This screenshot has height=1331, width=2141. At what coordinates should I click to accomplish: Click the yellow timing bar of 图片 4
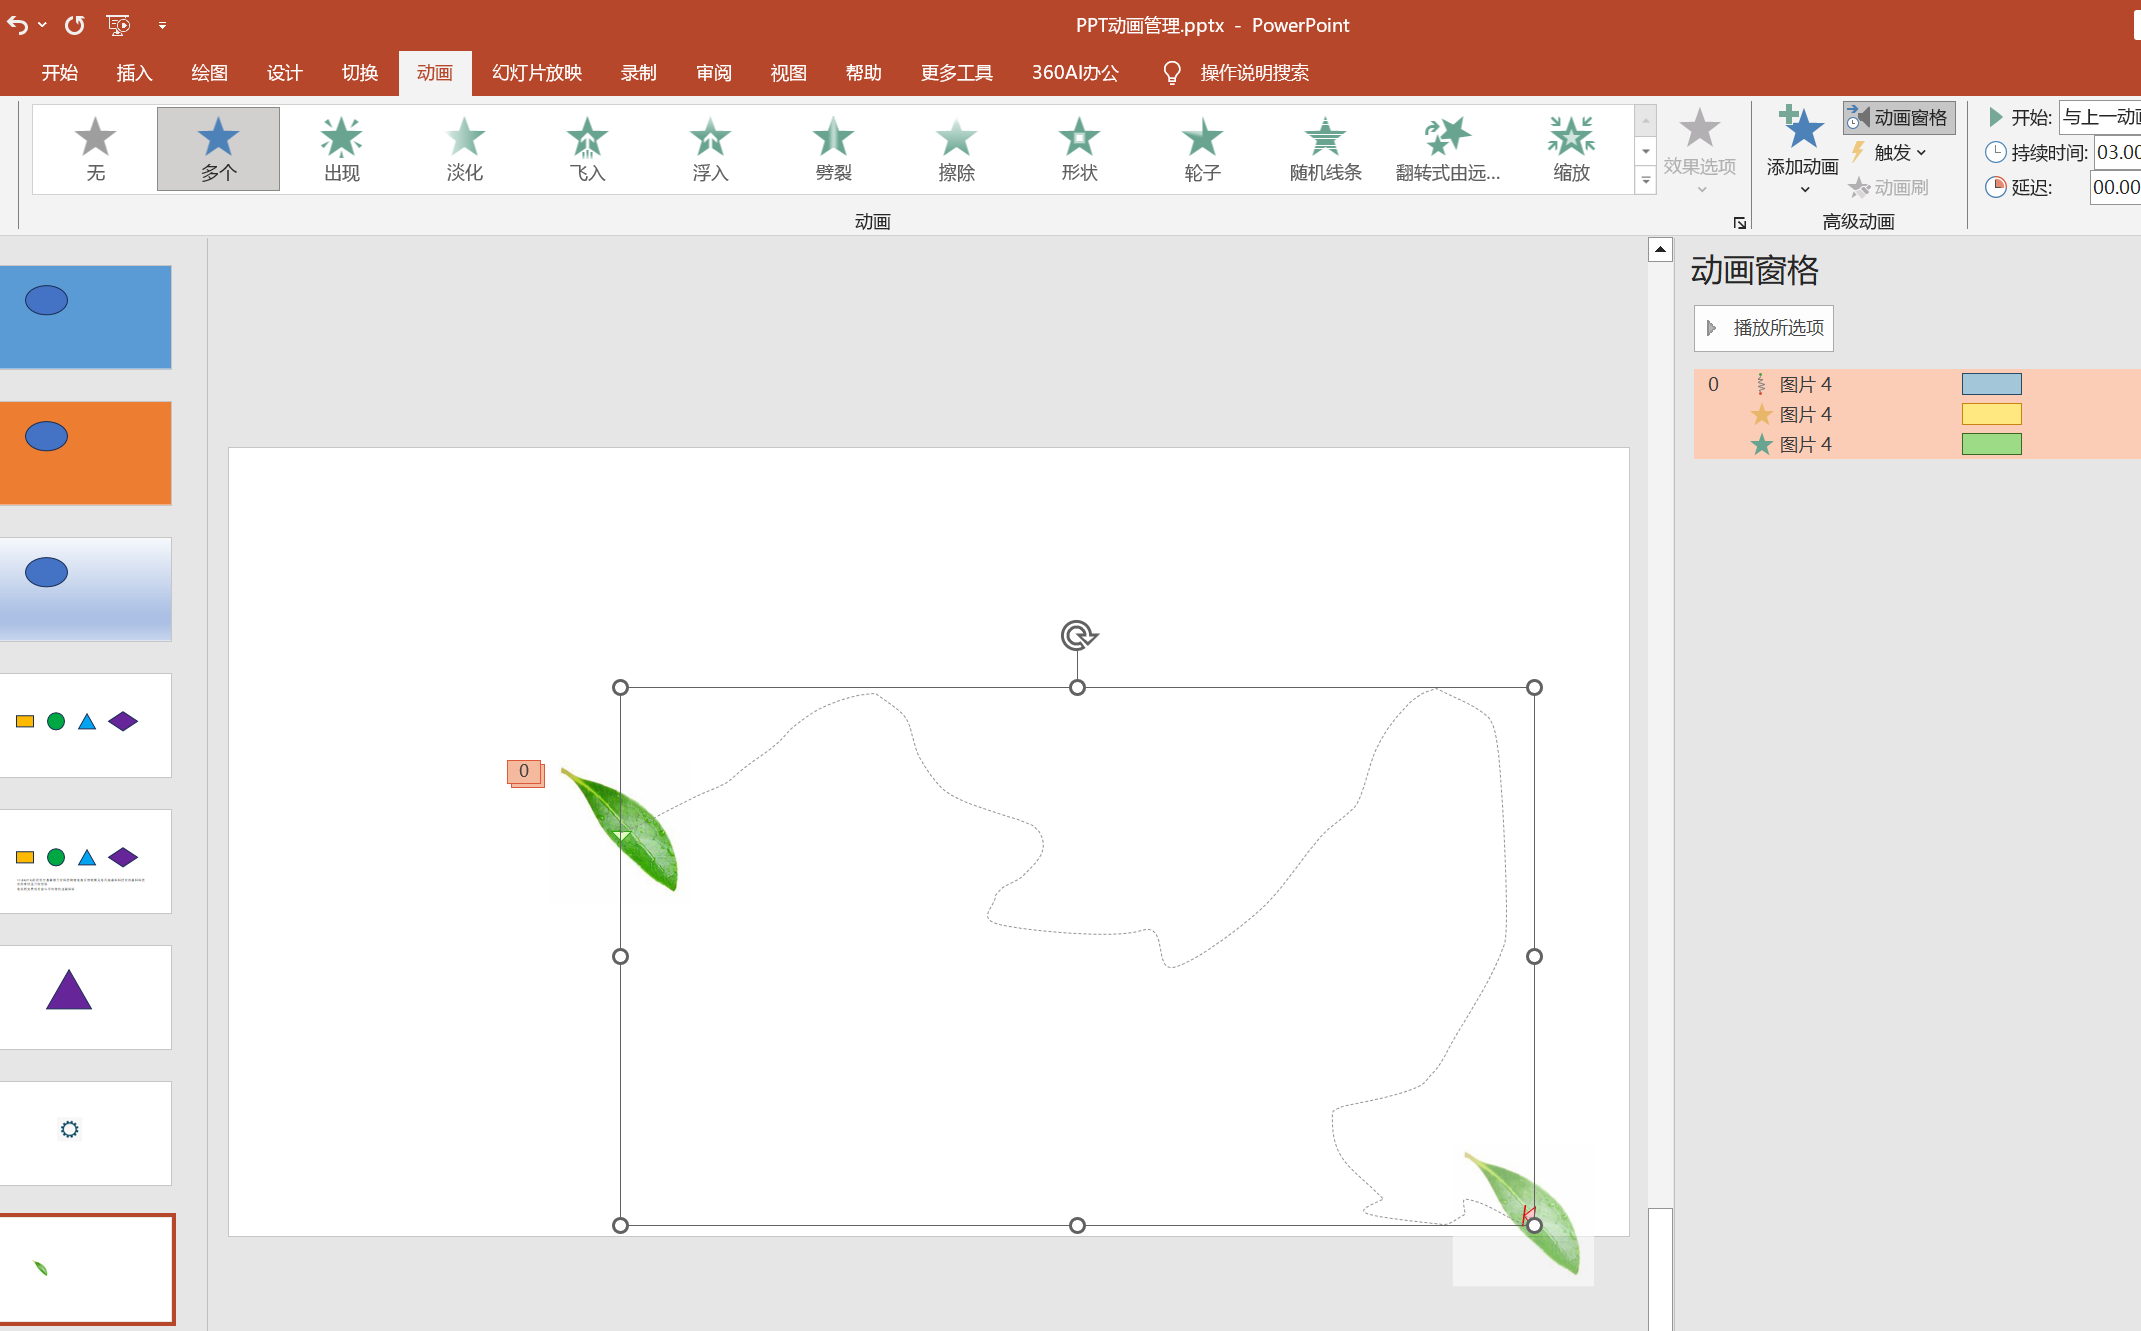point(1990,414)
